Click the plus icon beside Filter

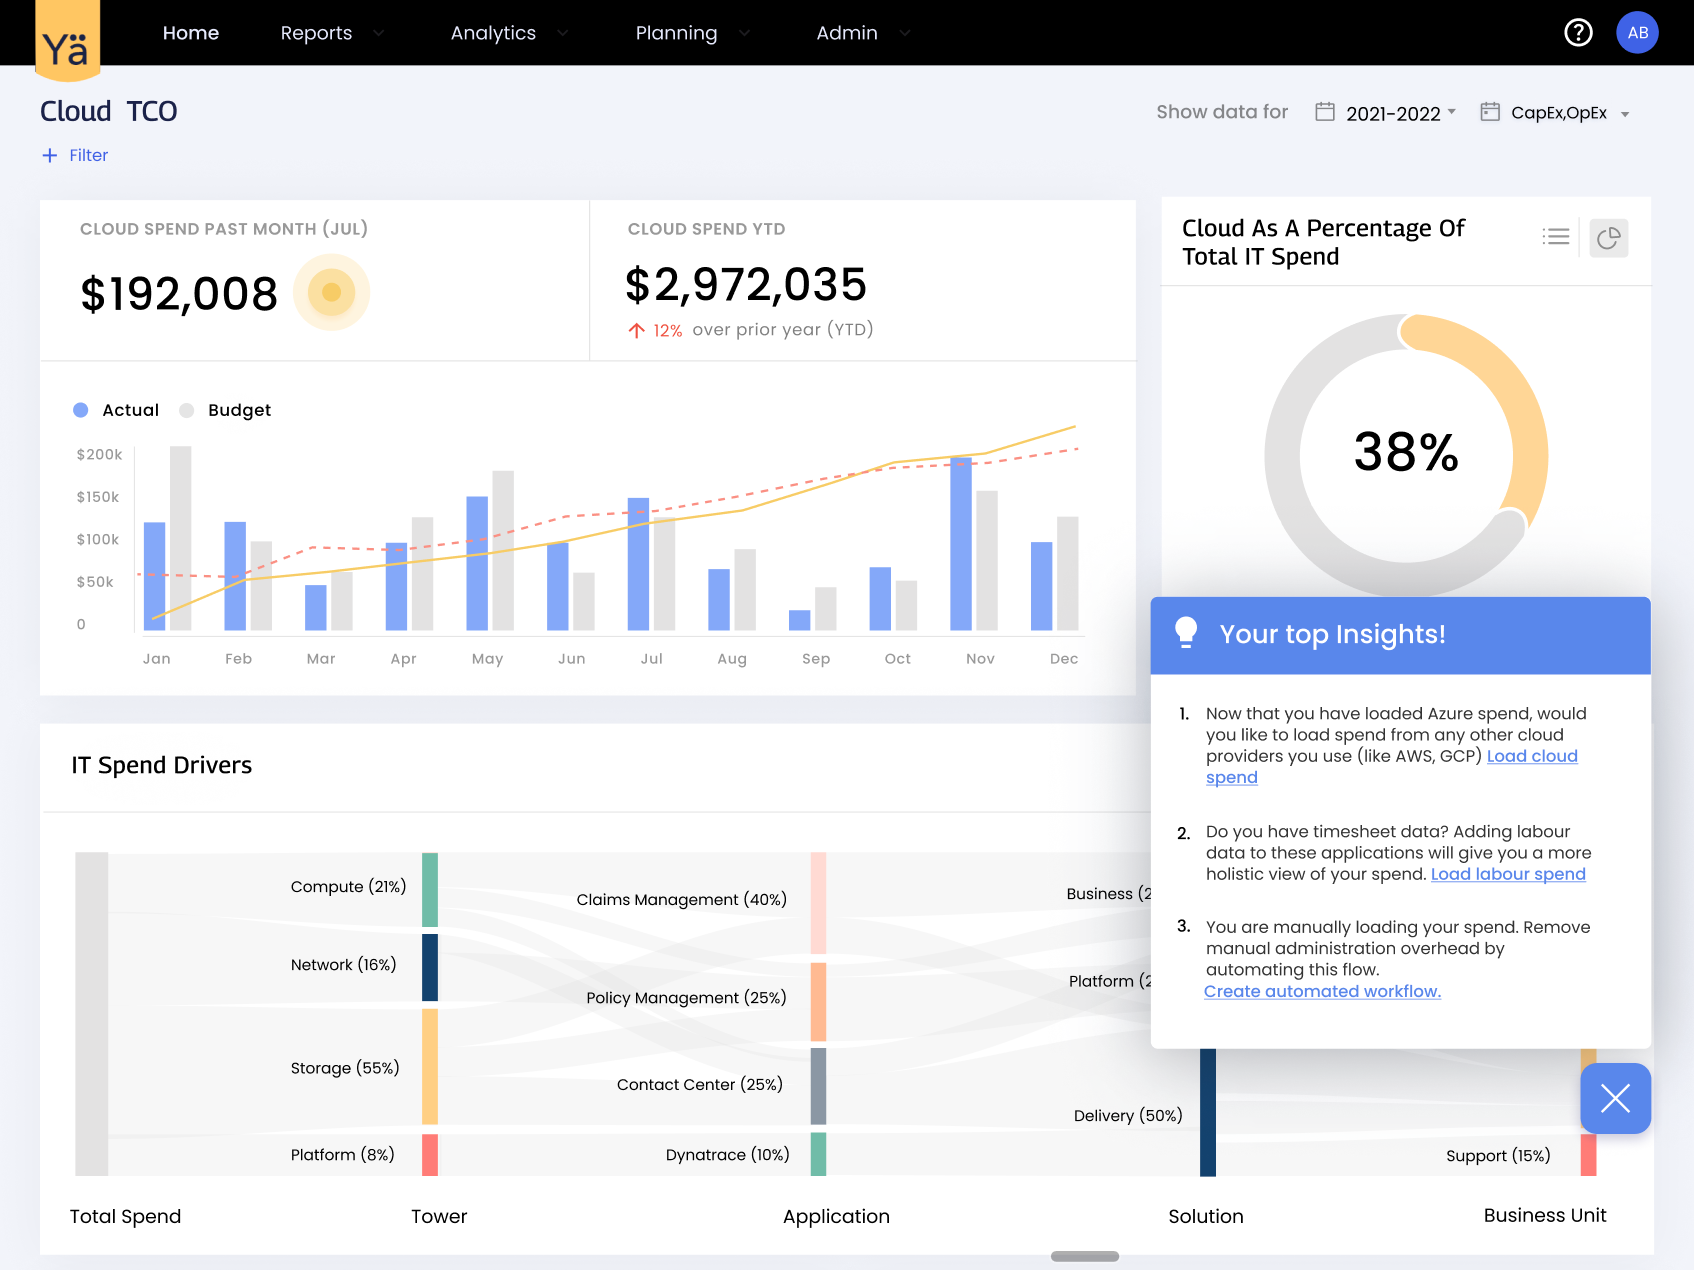(50, 155)
